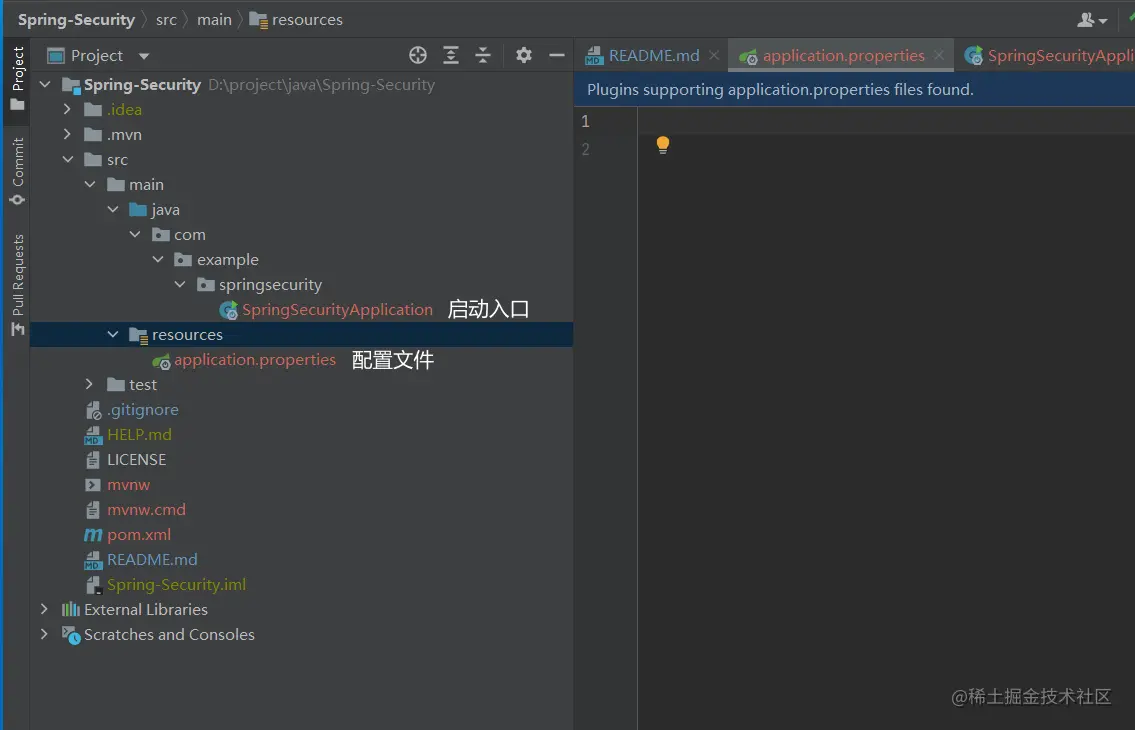
Task: Select pom.xml file in tree
Action: [139, 534]
